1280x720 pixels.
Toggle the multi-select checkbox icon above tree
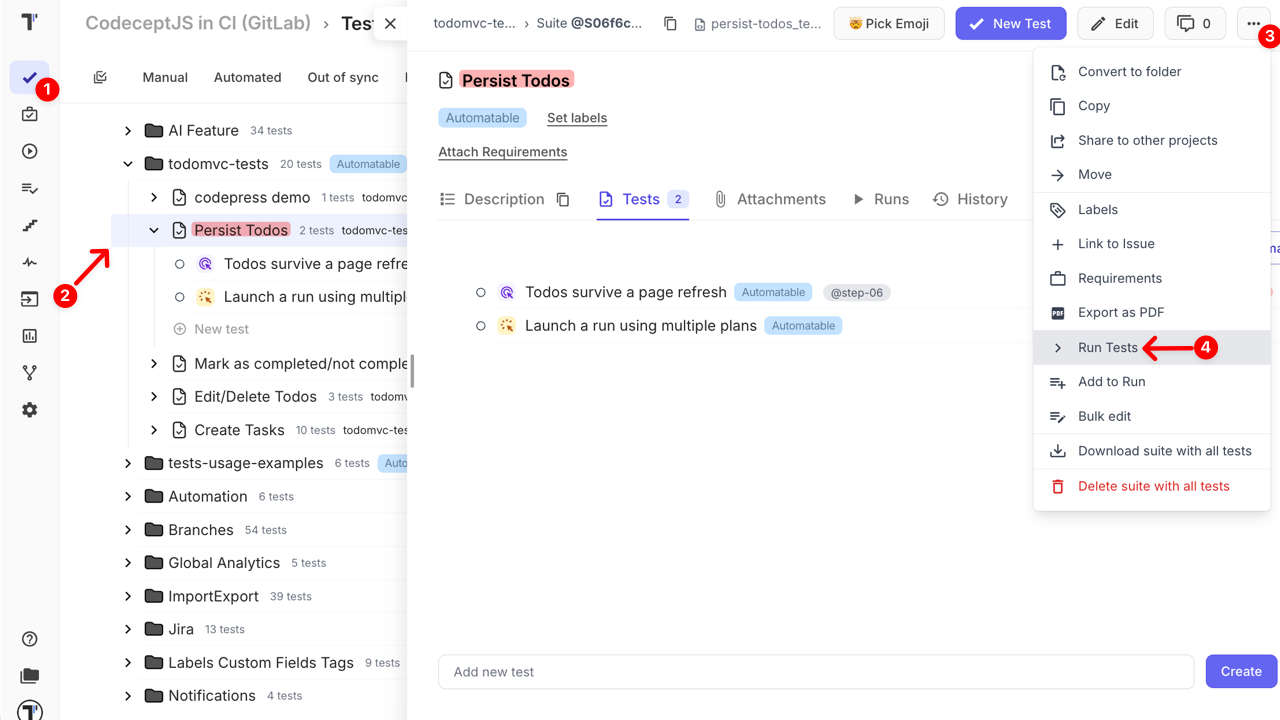100,77
